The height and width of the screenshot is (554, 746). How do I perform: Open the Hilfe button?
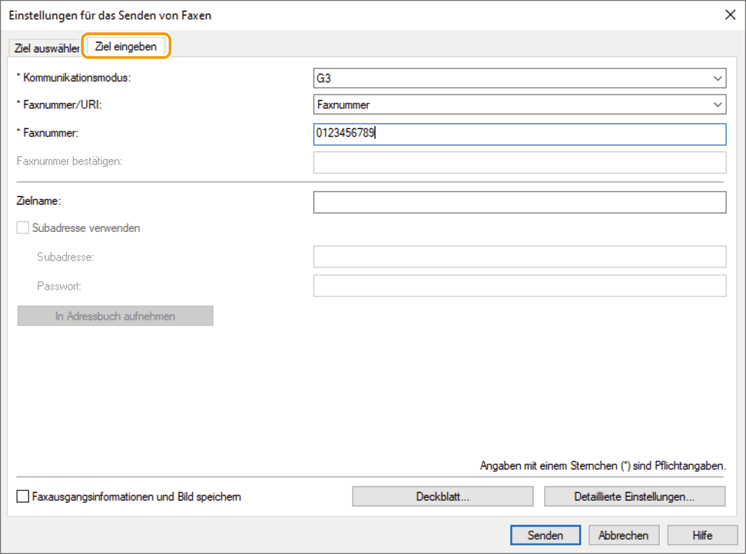coord(702,535)
